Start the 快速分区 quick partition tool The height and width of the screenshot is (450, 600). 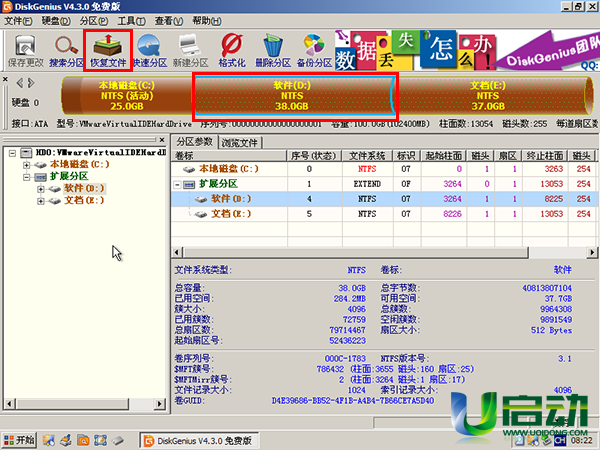[150, 51]
